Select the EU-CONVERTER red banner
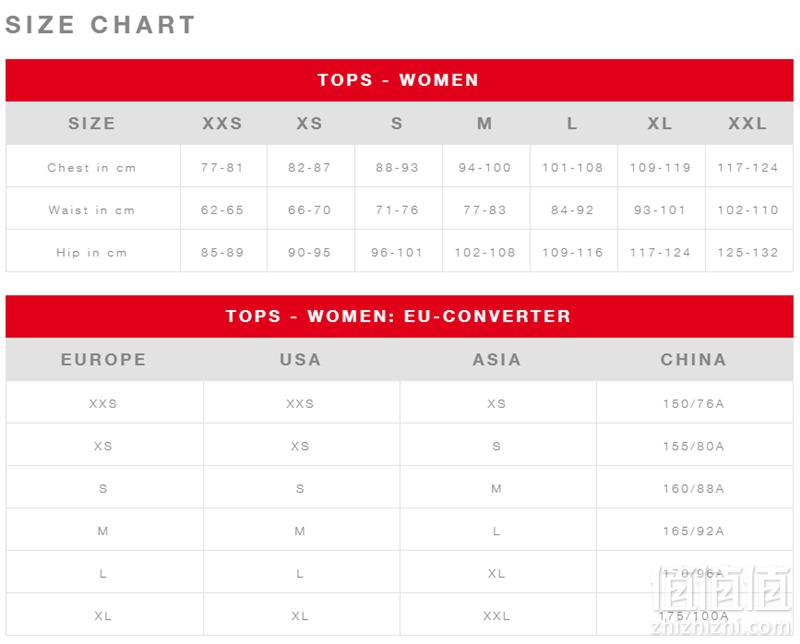This screenshot has width=800, height=644. coord(399,316)
